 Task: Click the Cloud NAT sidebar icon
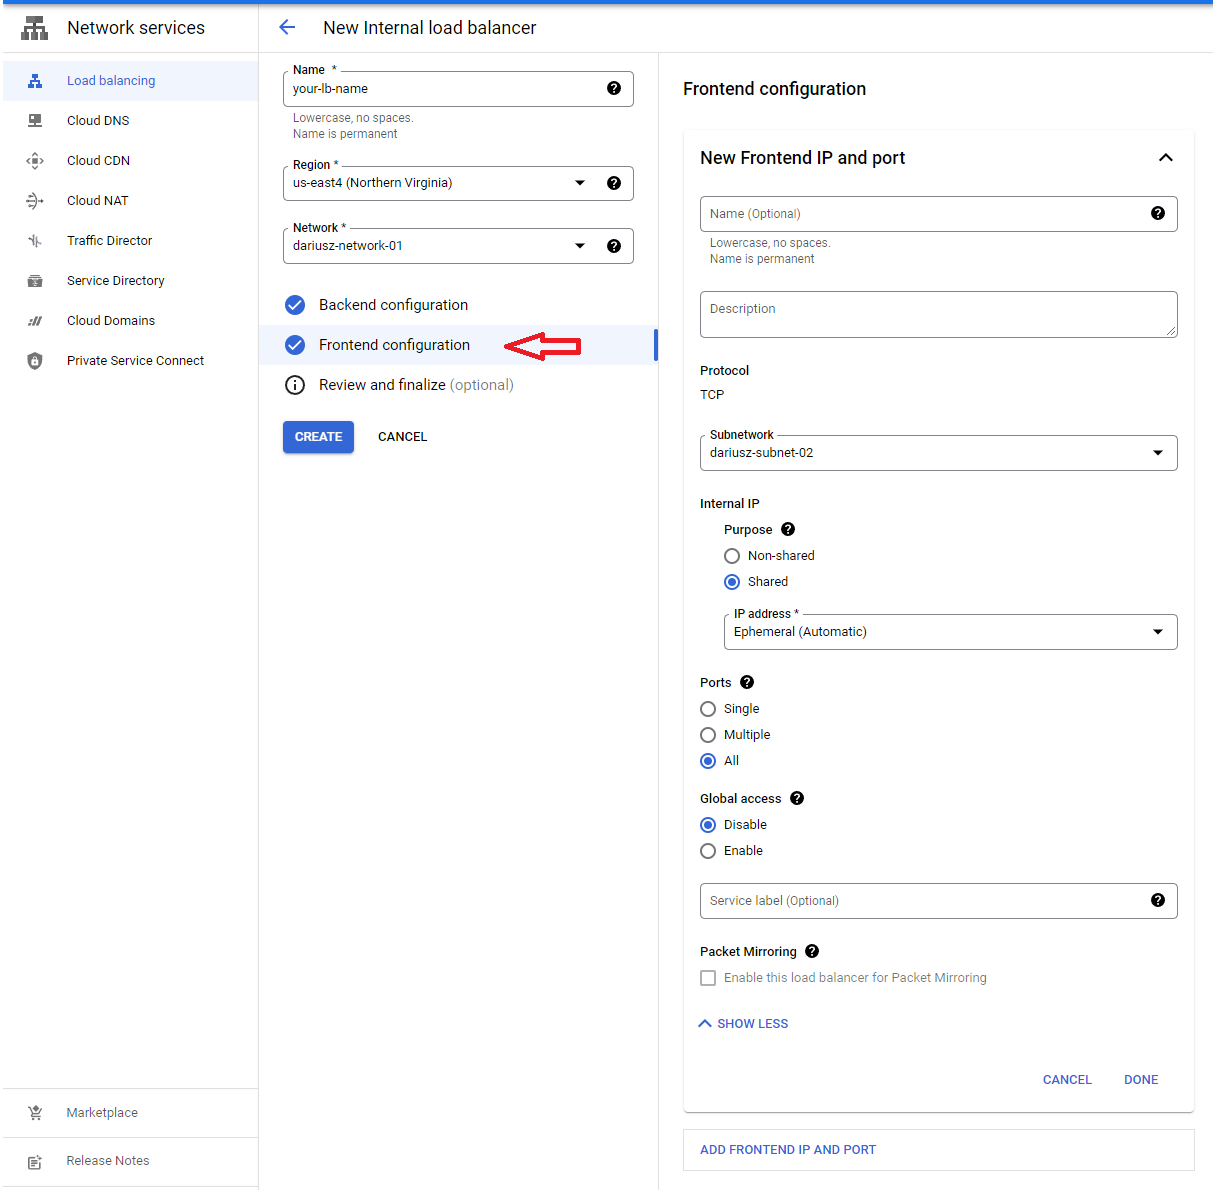click(35, 201)
